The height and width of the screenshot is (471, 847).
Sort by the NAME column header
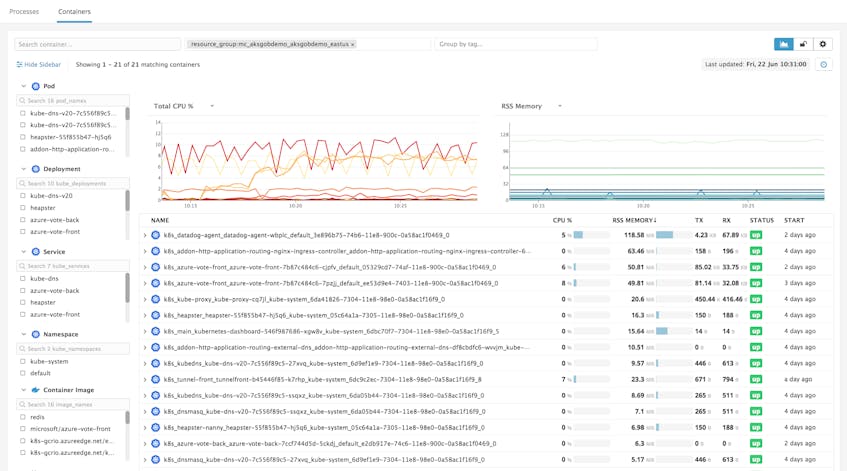click(x=160, y=220)
